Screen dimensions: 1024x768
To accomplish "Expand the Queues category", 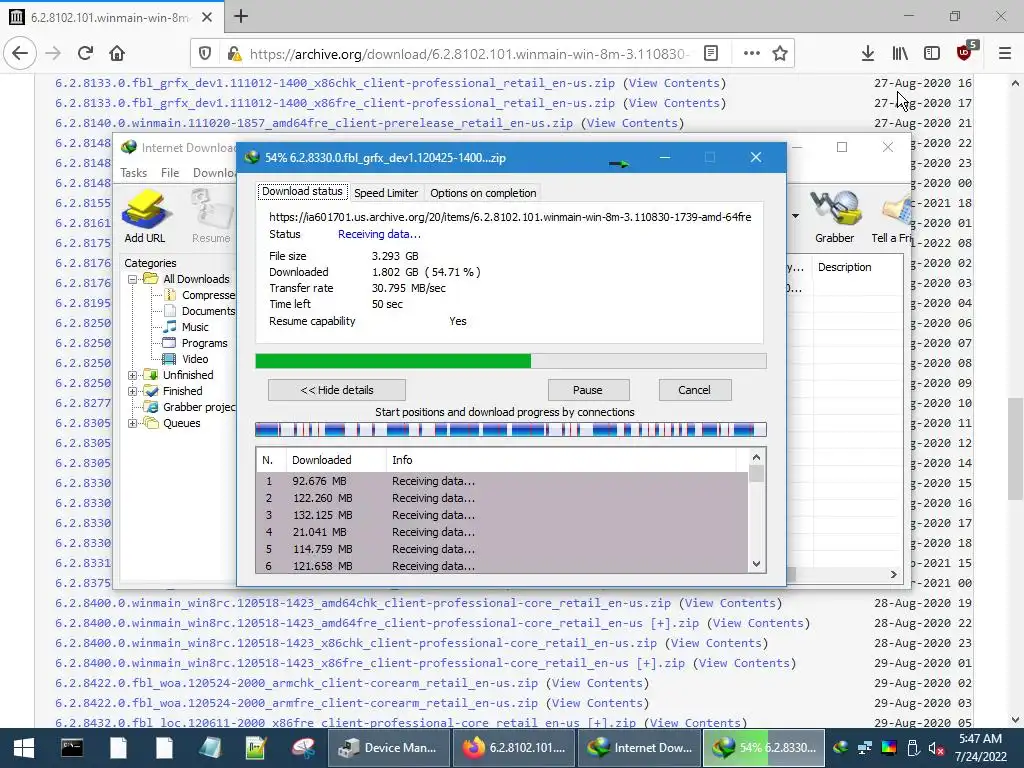I will click(133, 423).
